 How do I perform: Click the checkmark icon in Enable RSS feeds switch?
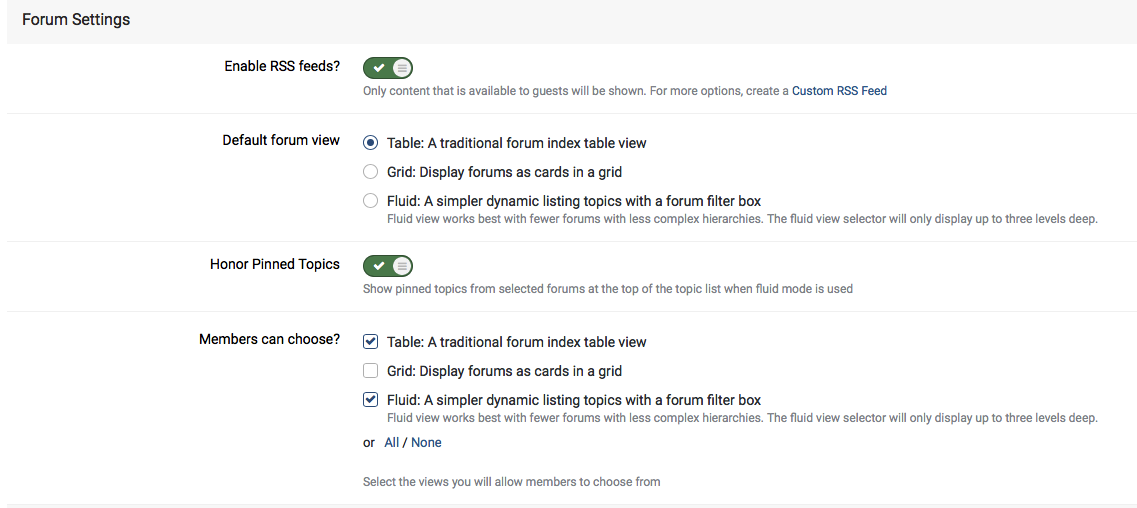379,68
